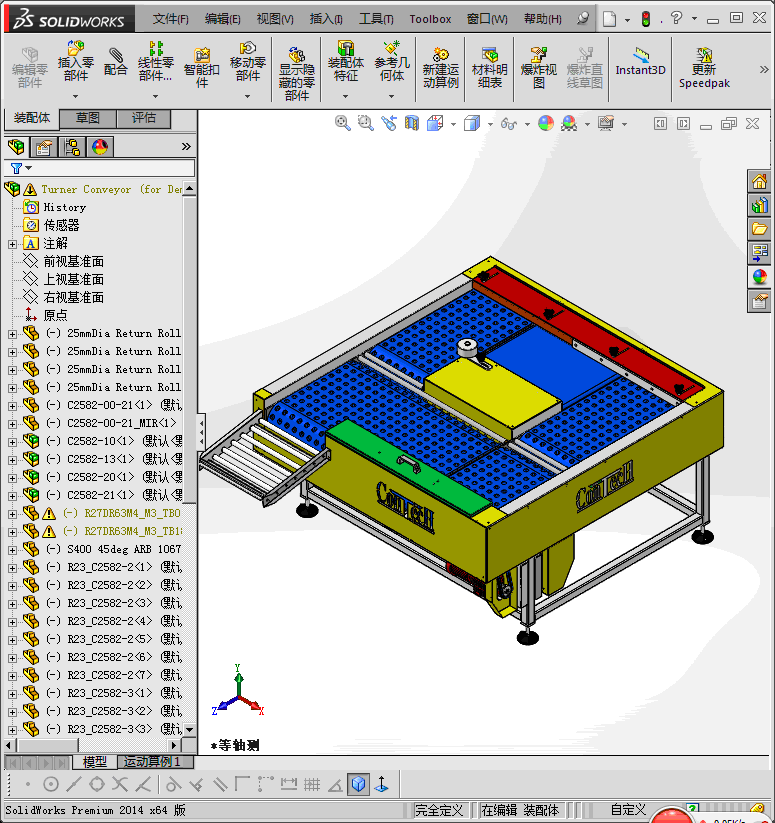Click the Exploded View (爆炸视图) tool
This screenshot has height=823, width=775.
pos(538,68)
